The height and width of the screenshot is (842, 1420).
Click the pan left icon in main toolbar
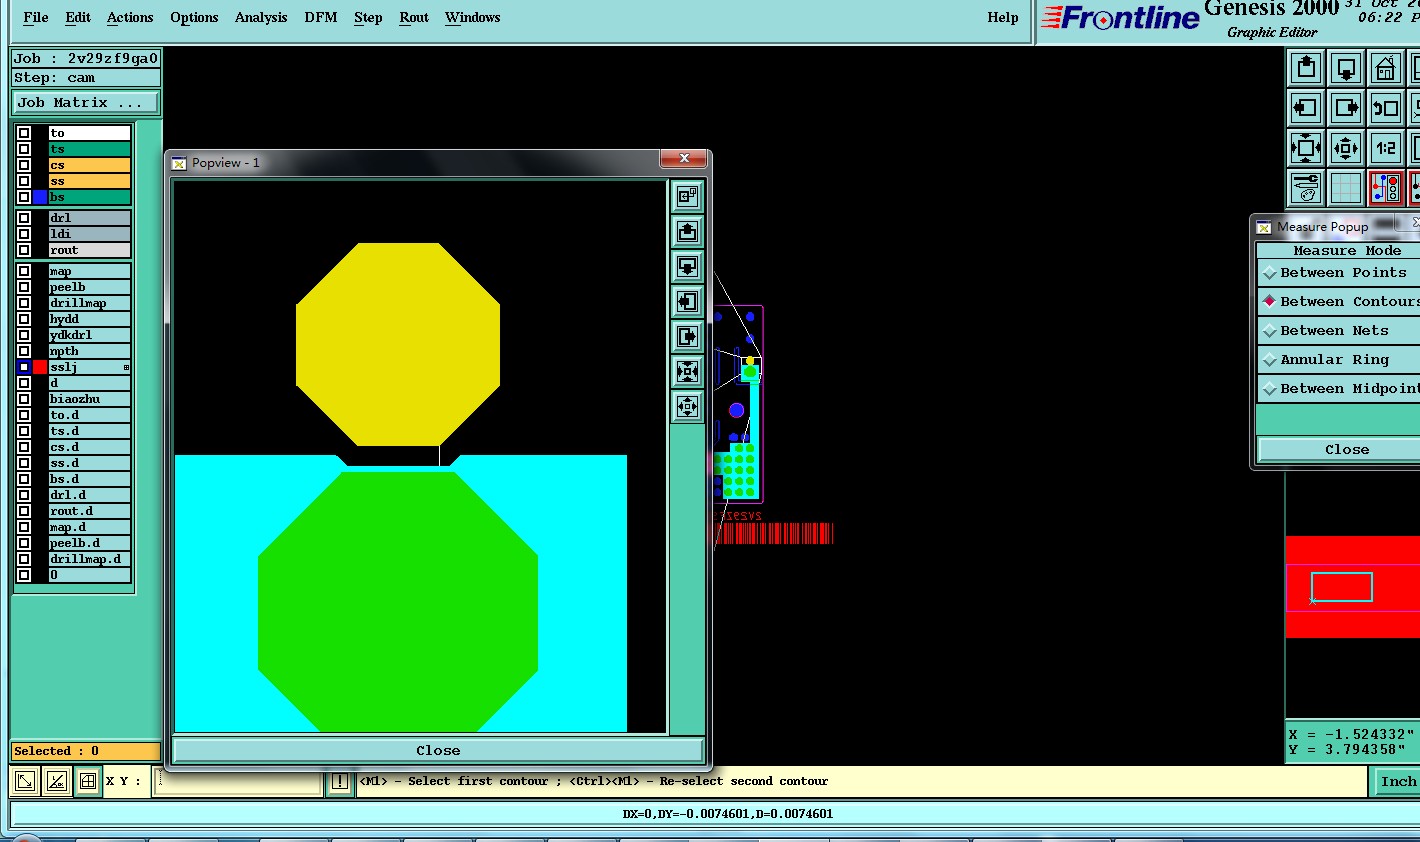tap(1306, 108)
